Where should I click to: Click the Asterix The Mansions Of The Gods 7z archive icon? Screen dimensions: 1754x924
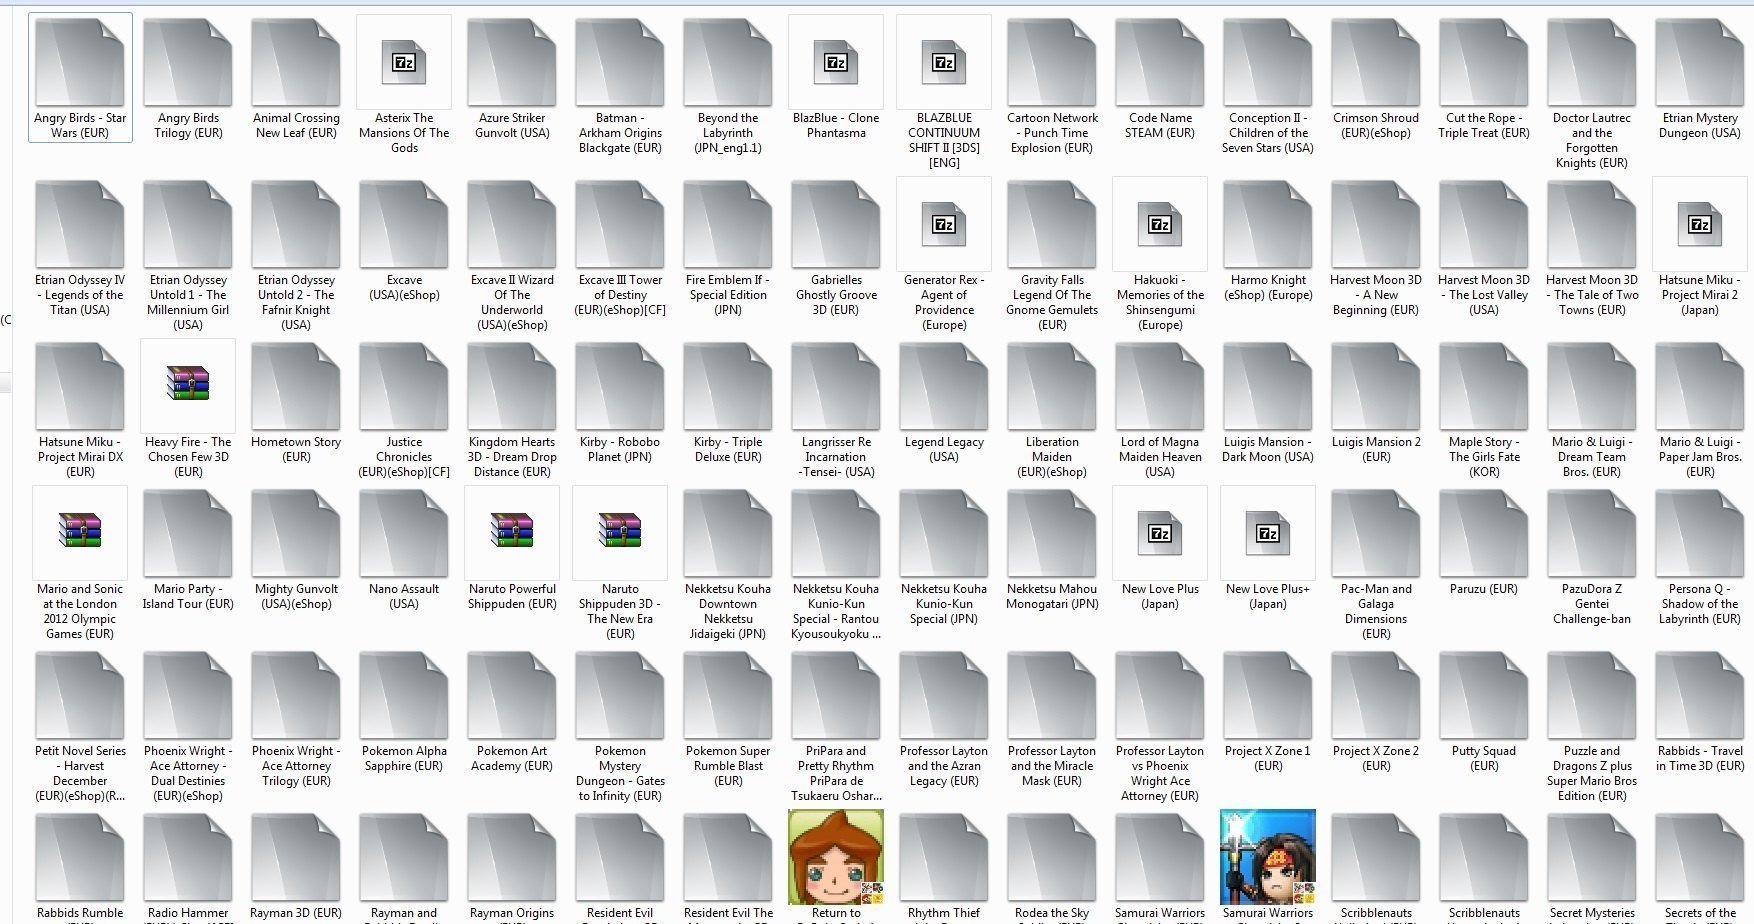pyautogui.click(x=404, y=62)
